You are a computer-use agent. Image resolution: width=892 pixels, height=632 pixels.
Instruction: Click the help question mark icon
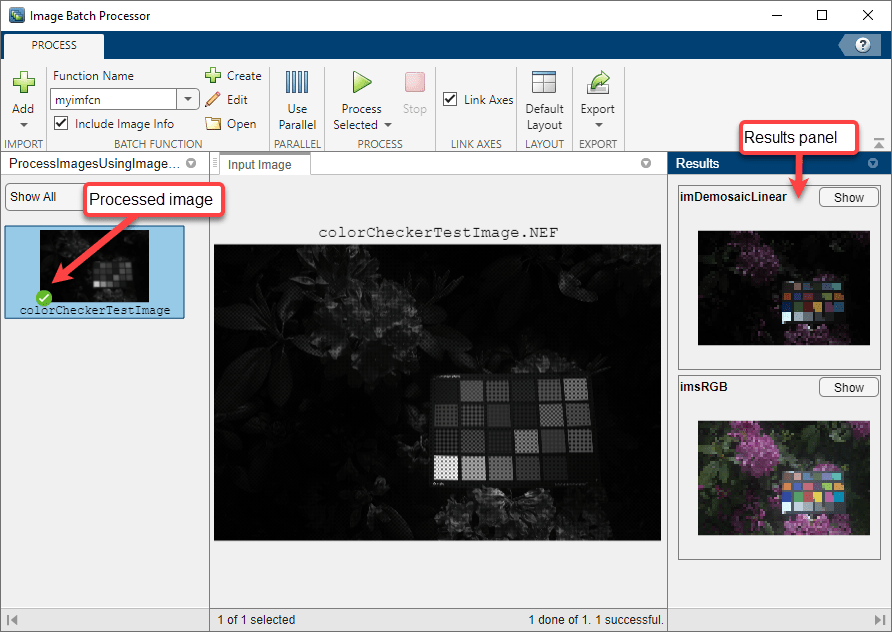tap(862, 44)
